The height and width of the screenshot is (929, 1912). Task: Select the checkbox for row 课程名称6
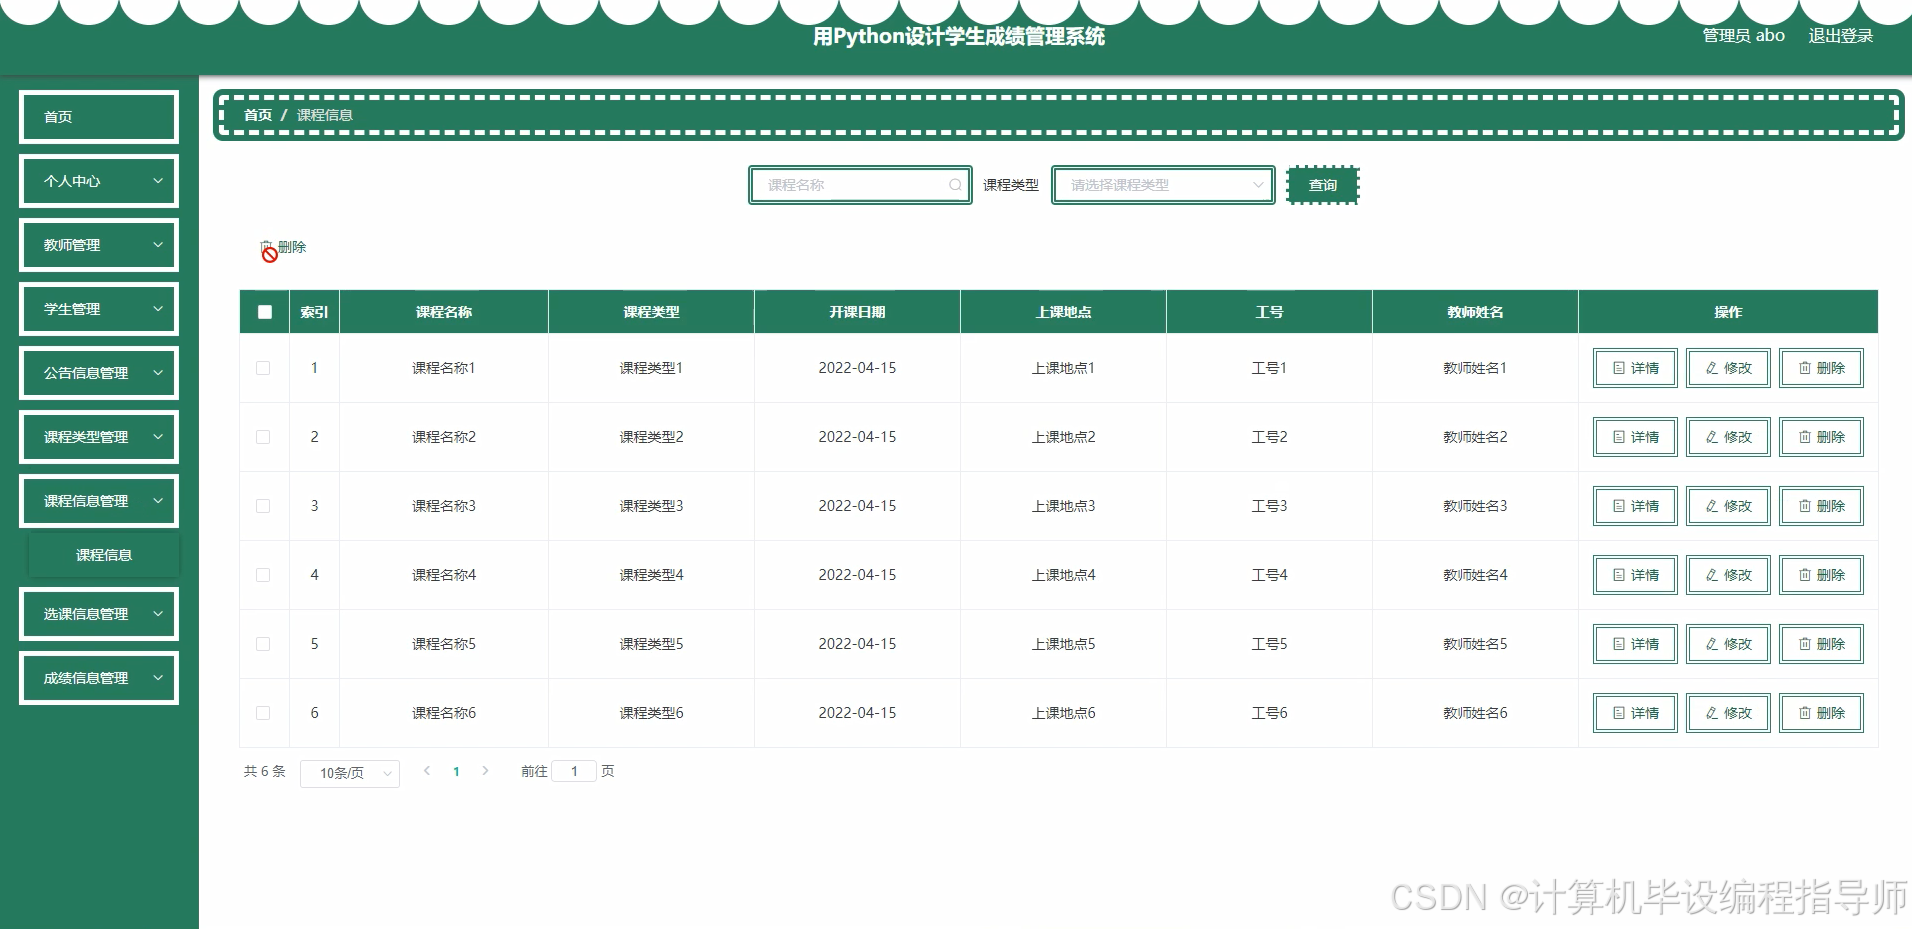coord(263,713)
